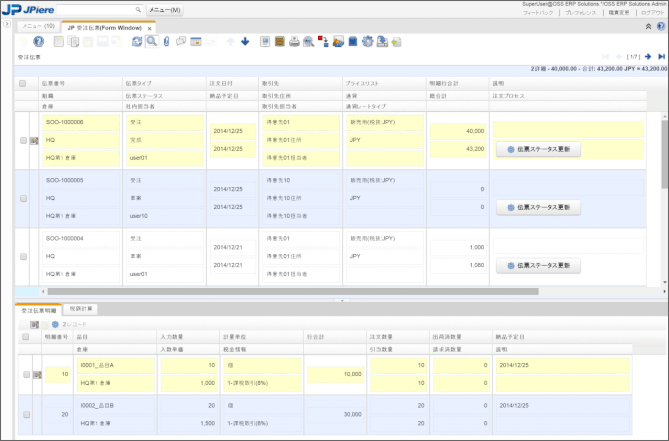Open the active workflows icon
This screenshot has height=441, width=669.
(x=323, y=41)
